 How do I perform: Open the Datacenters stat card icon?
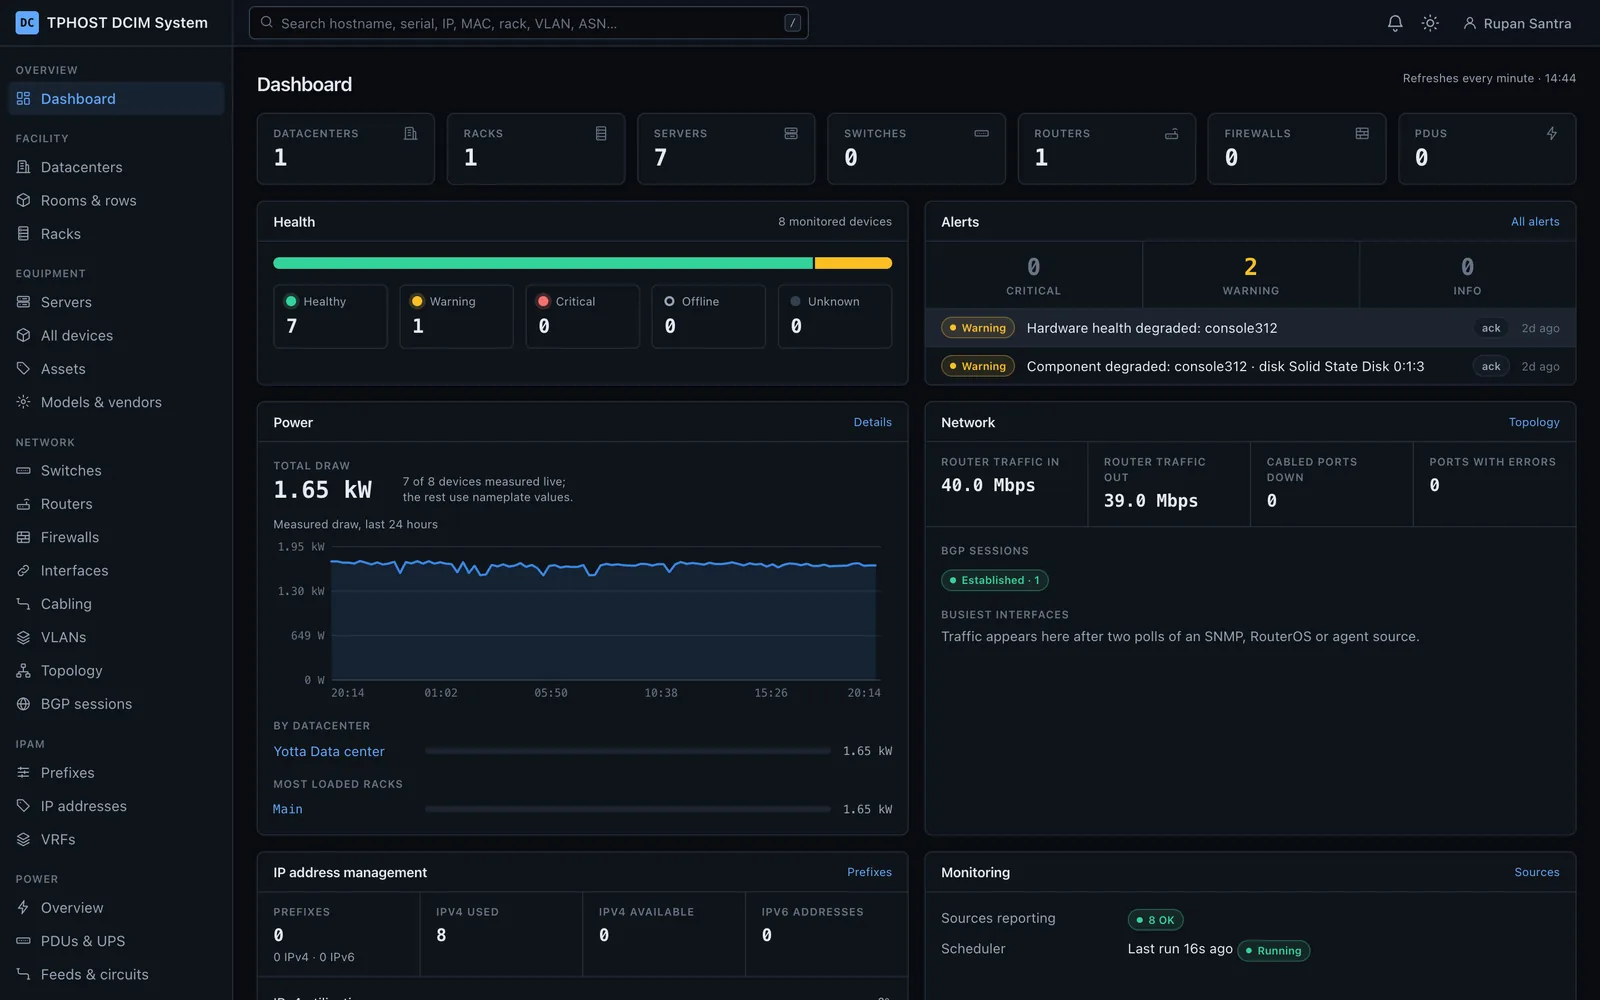[410, 133]
